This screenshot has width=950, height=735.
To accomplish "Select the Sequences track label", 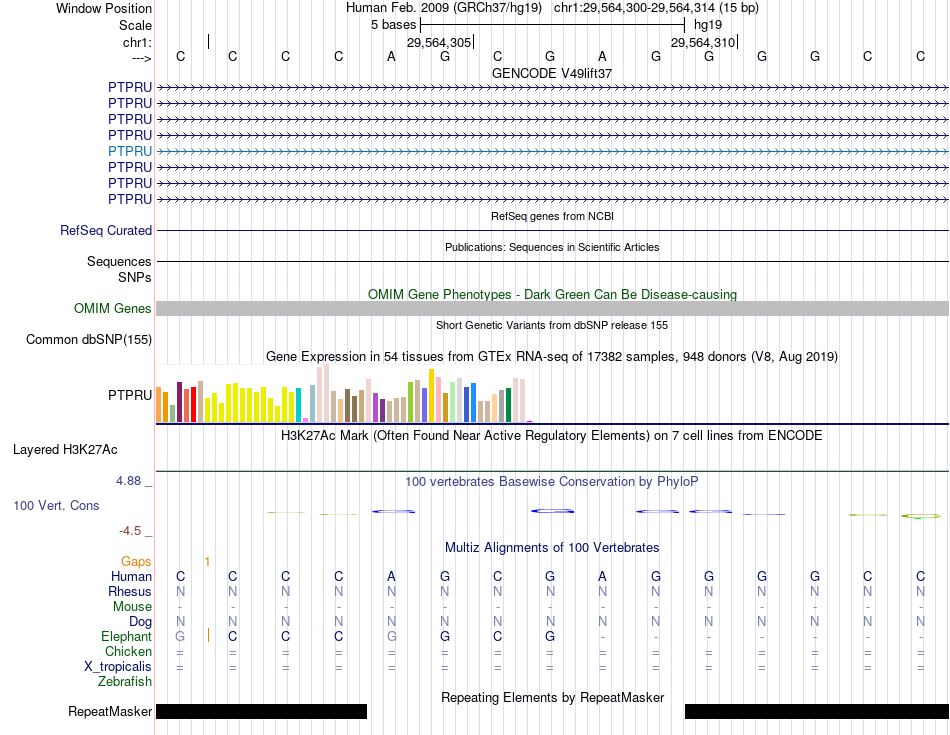I will pyautogui.click(x=119, y=261).
